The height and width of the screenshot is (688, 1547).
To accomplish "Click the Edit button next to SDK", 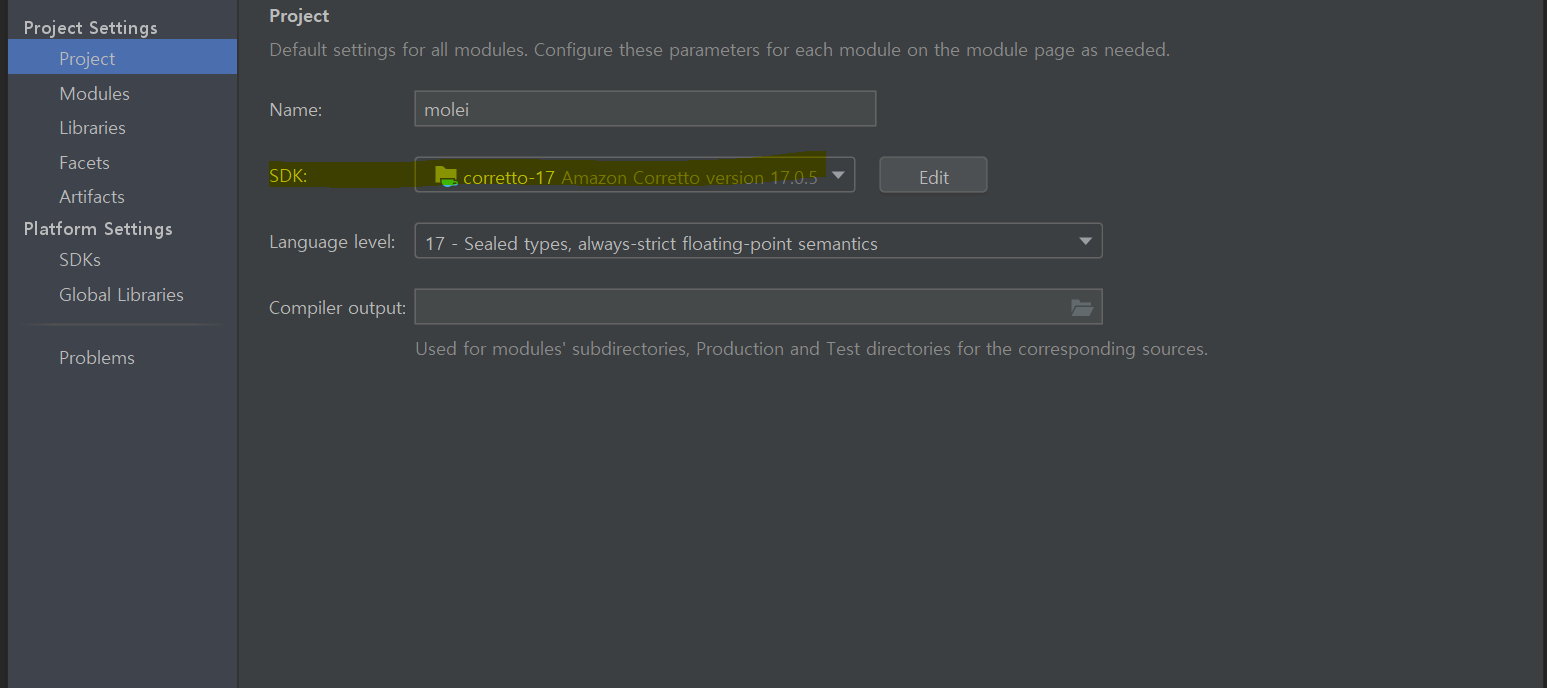I will coord(932,174).
